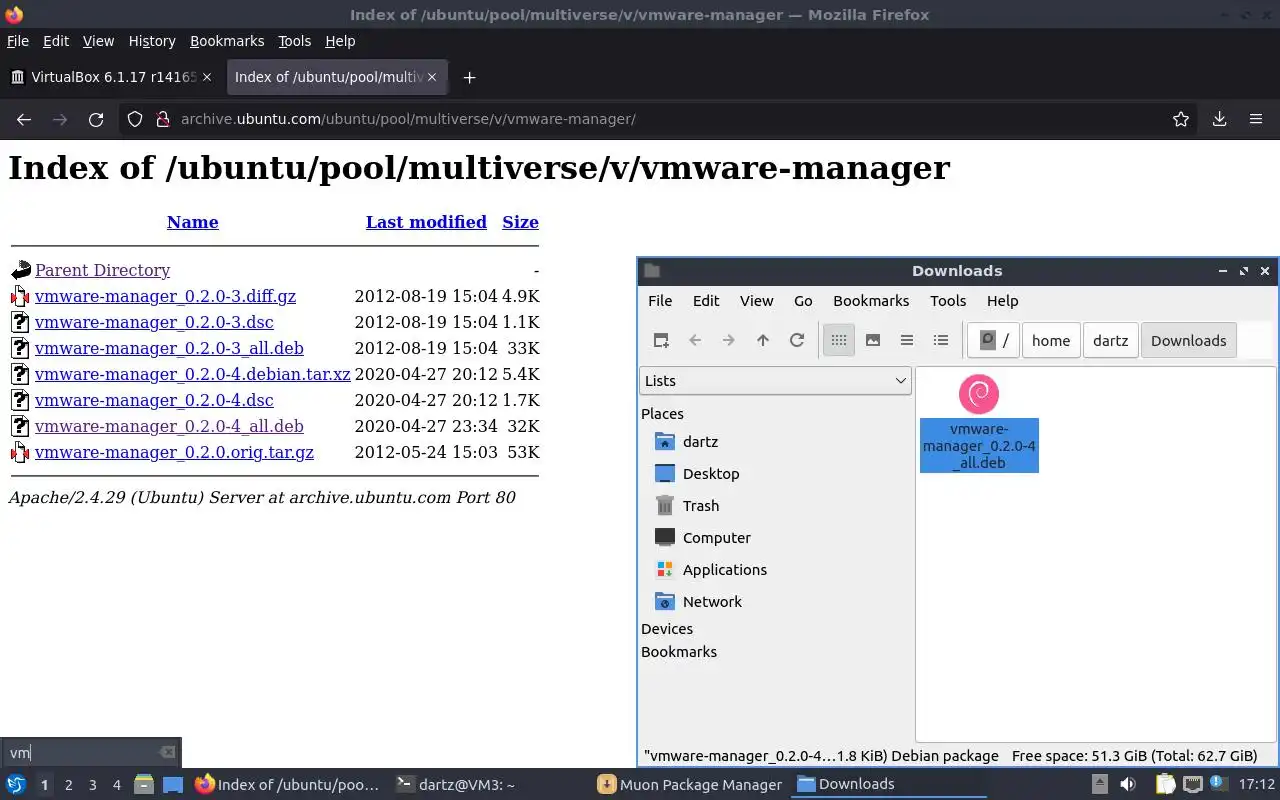Image resolution: width=1280 pixels, height=800 pixels.
Task: Open Muon Package Manager from taskbar
Action: click(x=690, y=784)
